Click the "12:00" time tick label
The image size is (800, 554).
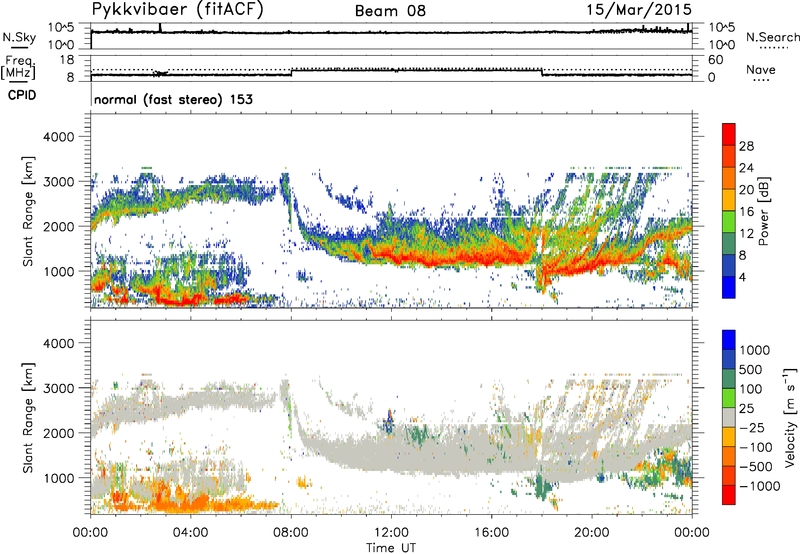point(391,533)
